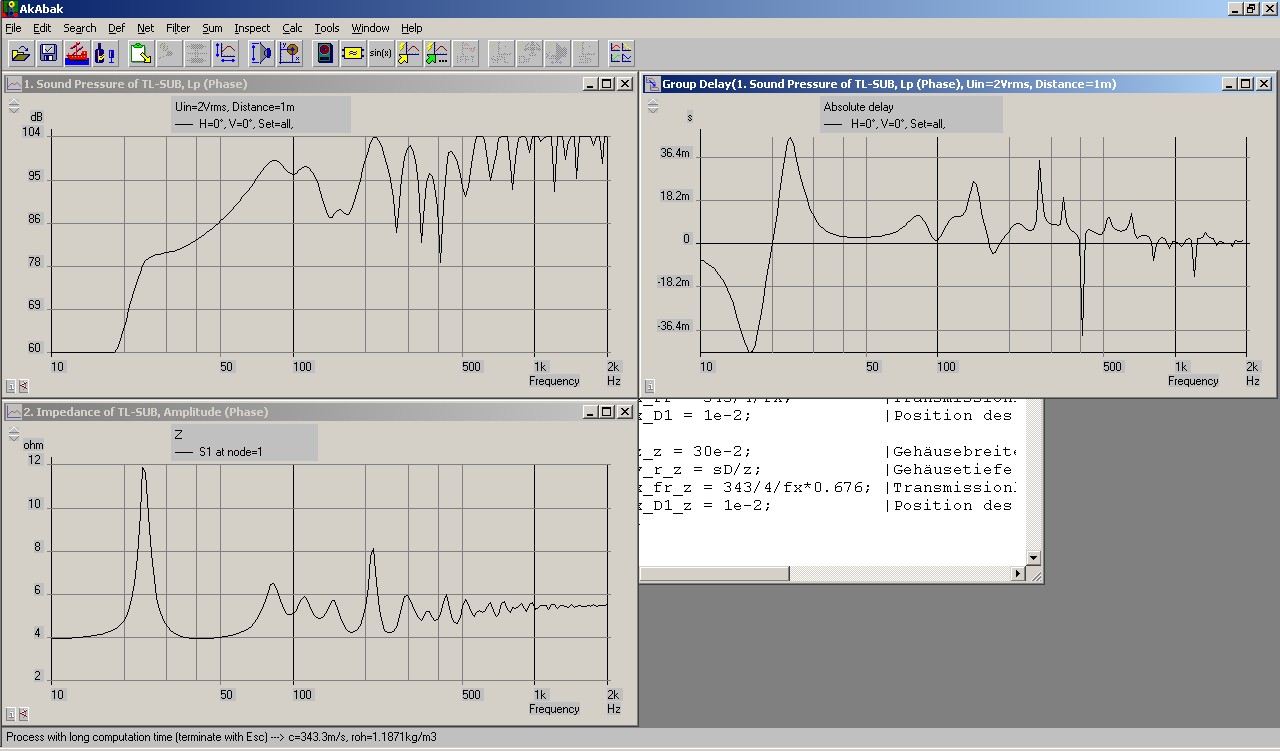Click the red speaker cabinet icon

(325, 53)
